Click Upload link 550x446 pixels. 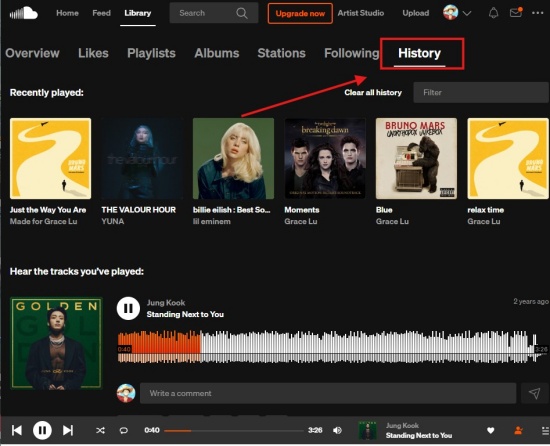pos(416,13)
